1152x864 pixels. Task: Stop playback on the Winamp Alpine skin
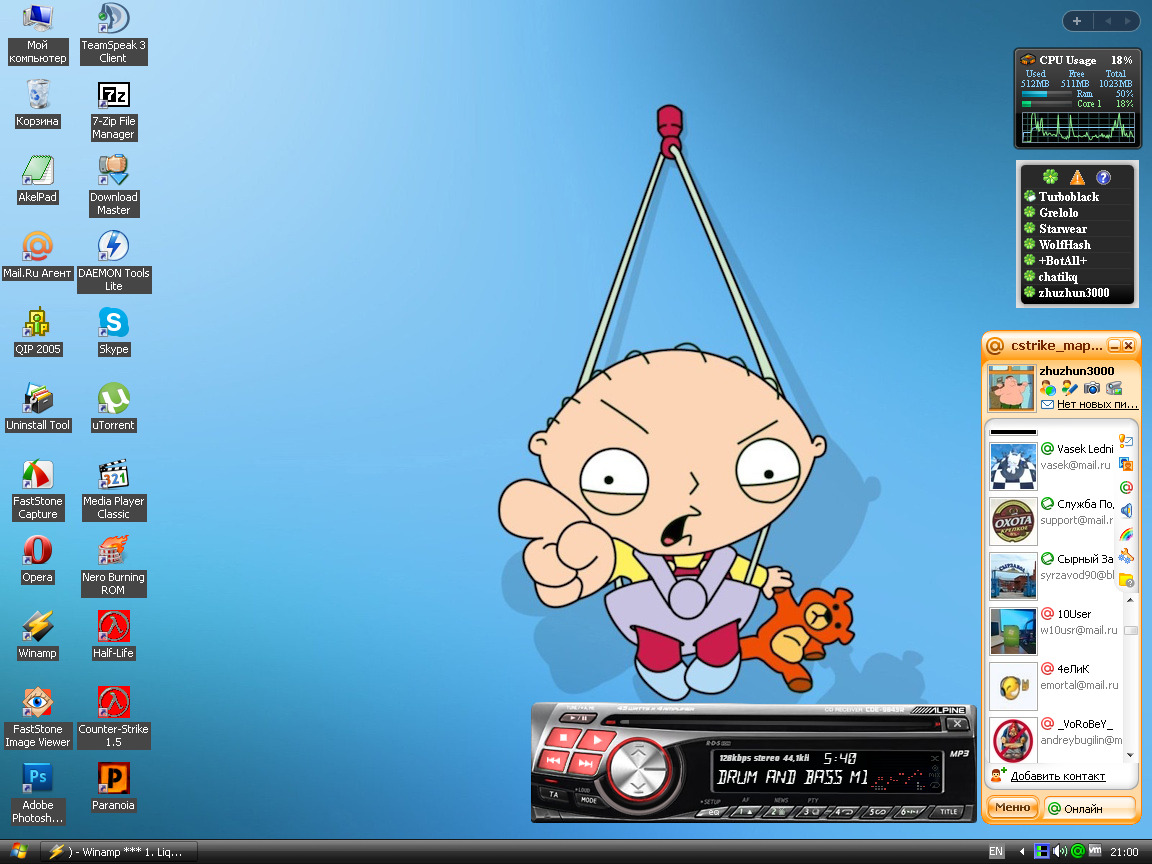[563, 738]
